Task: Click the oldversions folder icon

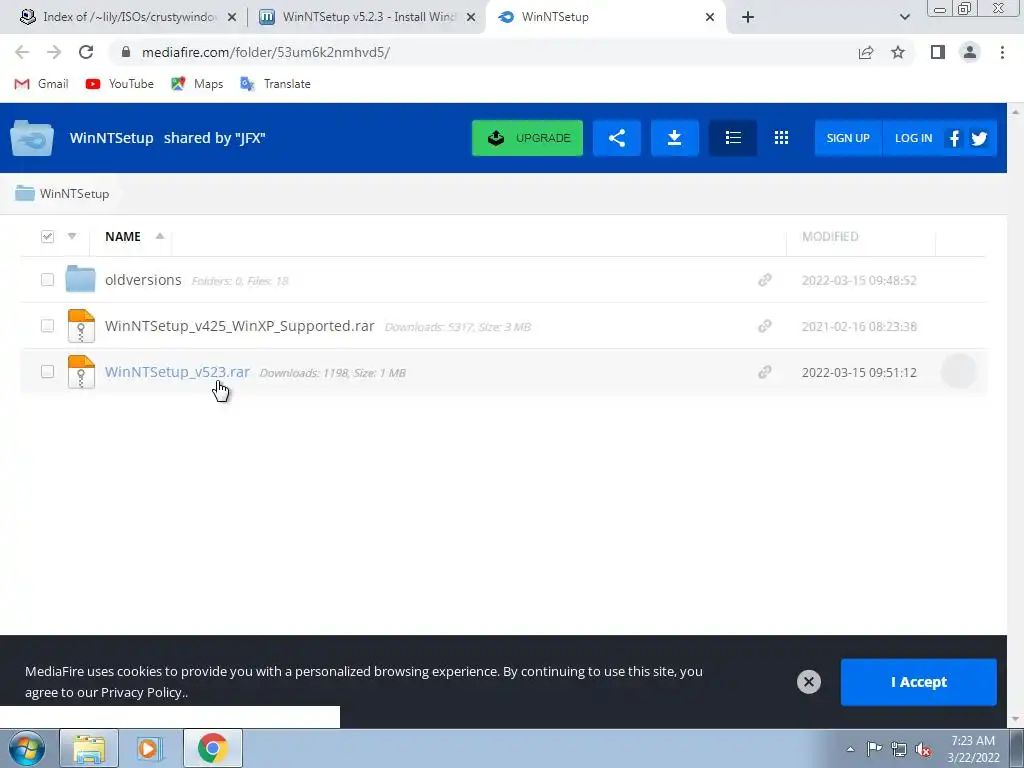Action: coord(80,279)
